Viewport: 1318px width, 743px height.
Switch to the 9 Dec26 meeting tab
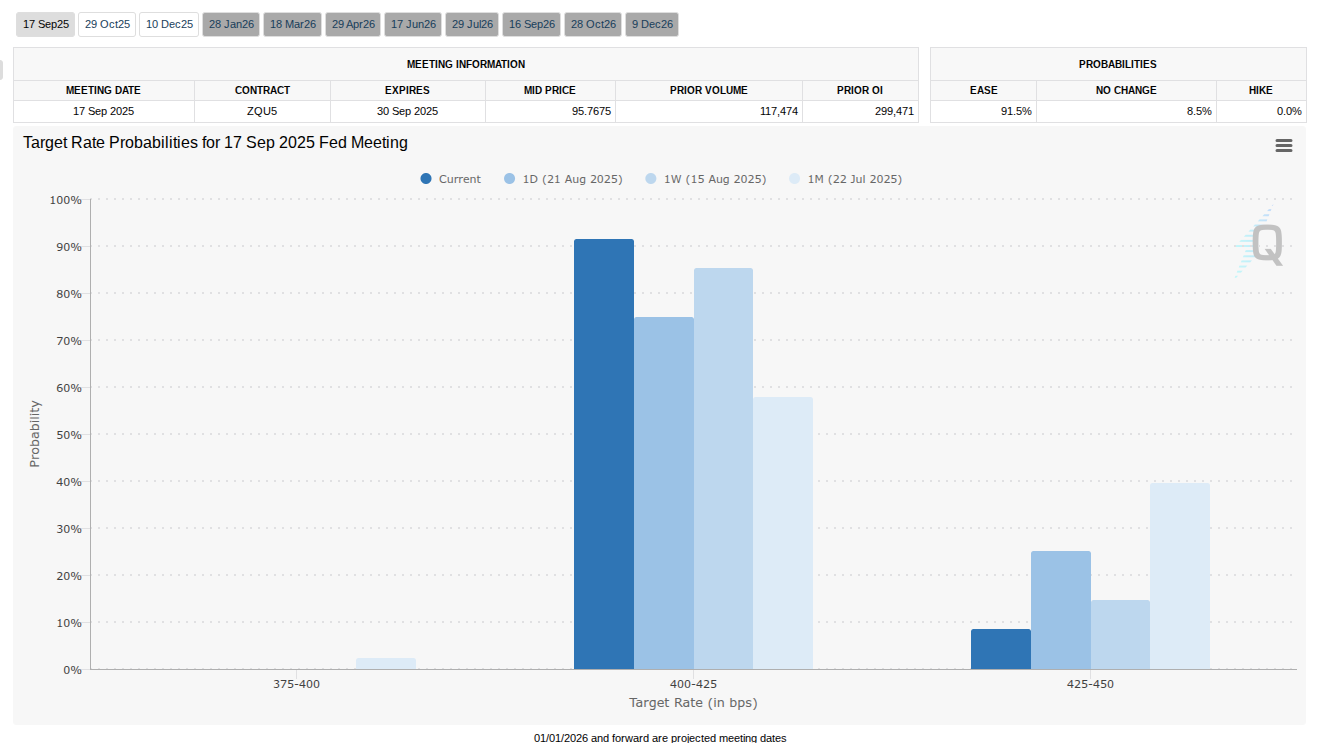(652, 24)
